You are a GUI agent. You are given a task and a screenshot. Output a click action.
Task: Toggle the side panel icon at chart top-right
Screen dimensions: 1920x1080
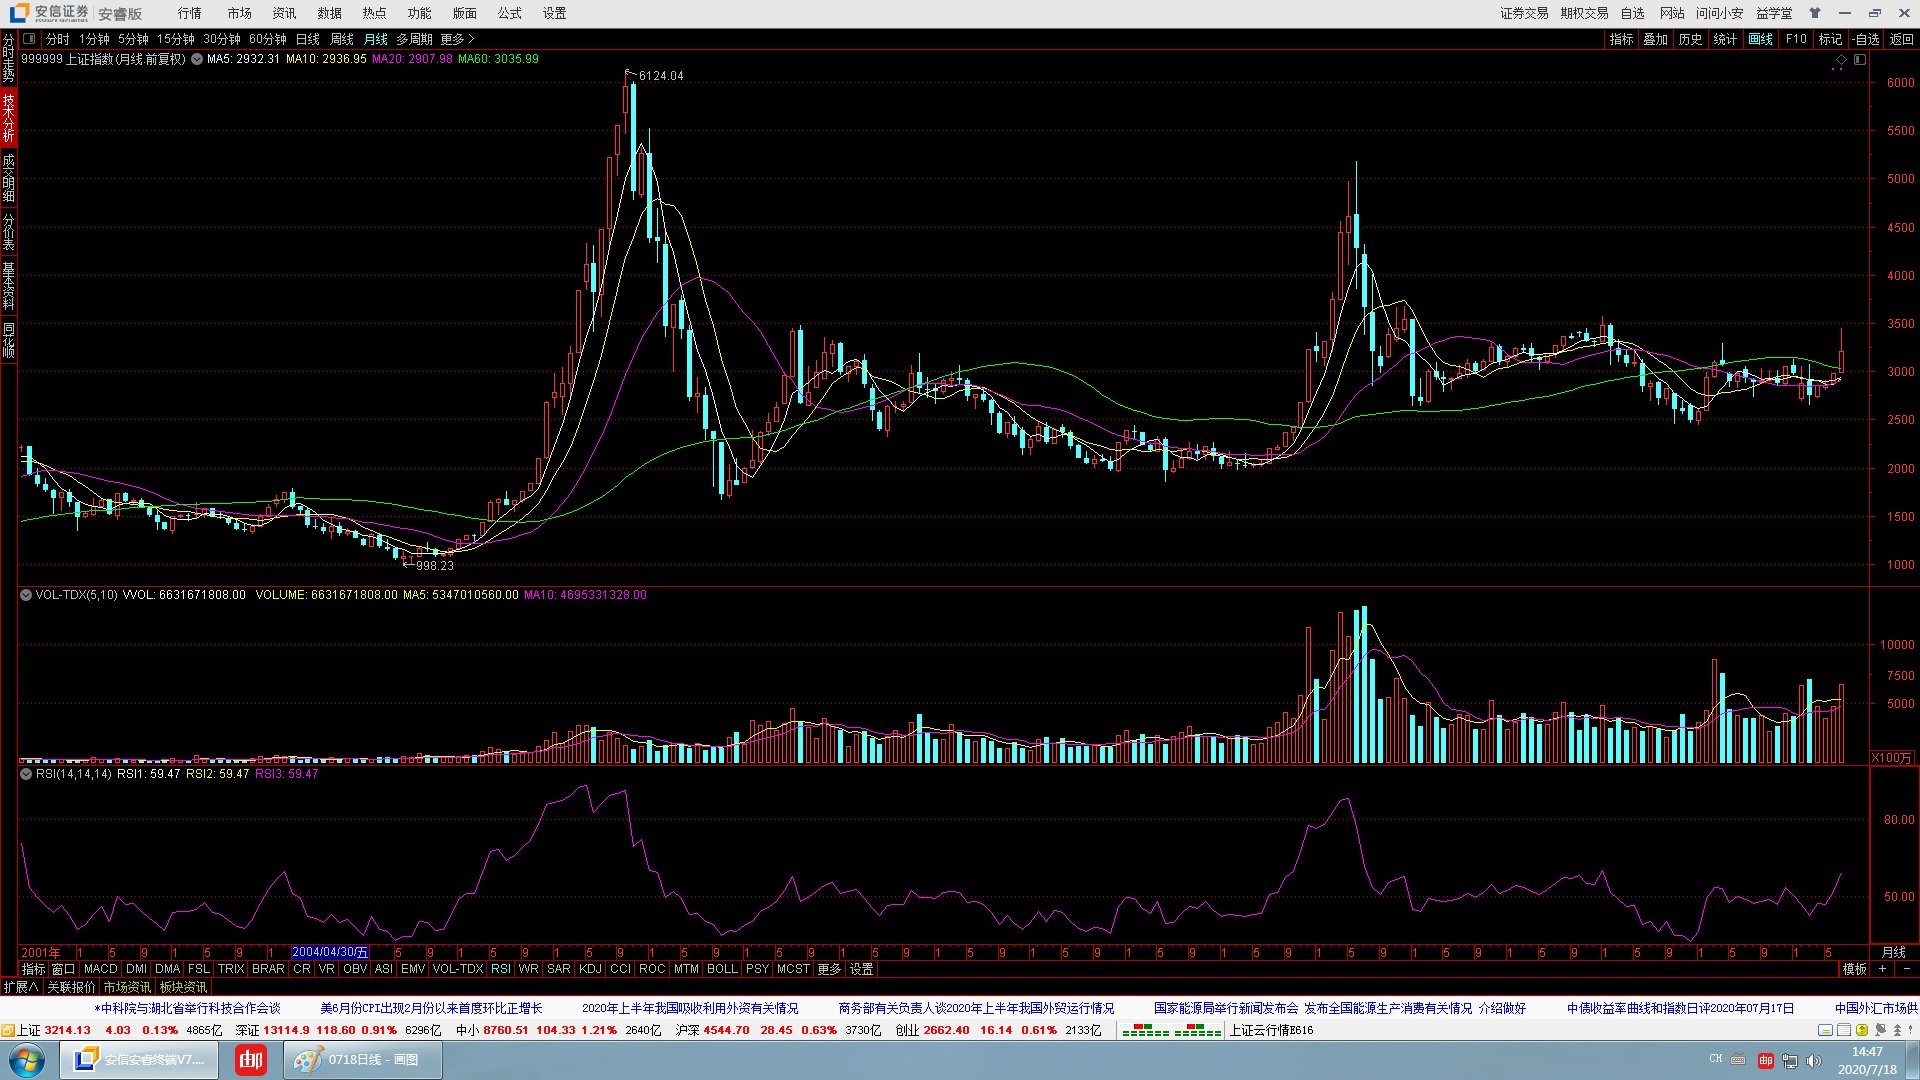pyautogui.click(x=1860, y=60)
